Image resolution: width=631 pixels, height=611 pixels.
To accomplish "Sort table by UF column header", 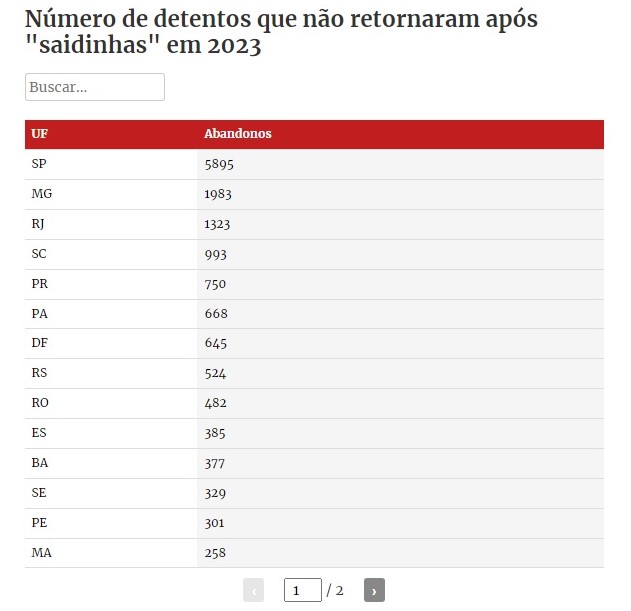I will tap(40, 134).
